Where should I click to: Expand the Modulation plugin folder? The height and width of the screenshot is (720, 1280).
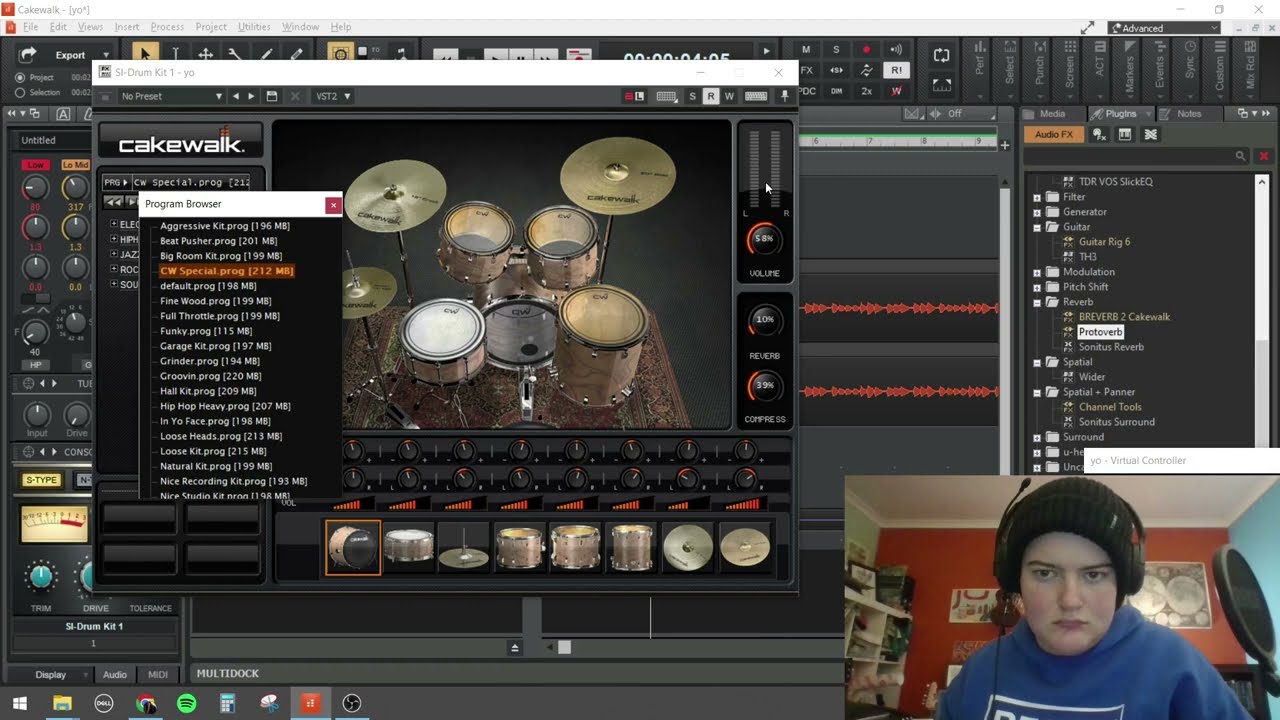[1037, 272]
